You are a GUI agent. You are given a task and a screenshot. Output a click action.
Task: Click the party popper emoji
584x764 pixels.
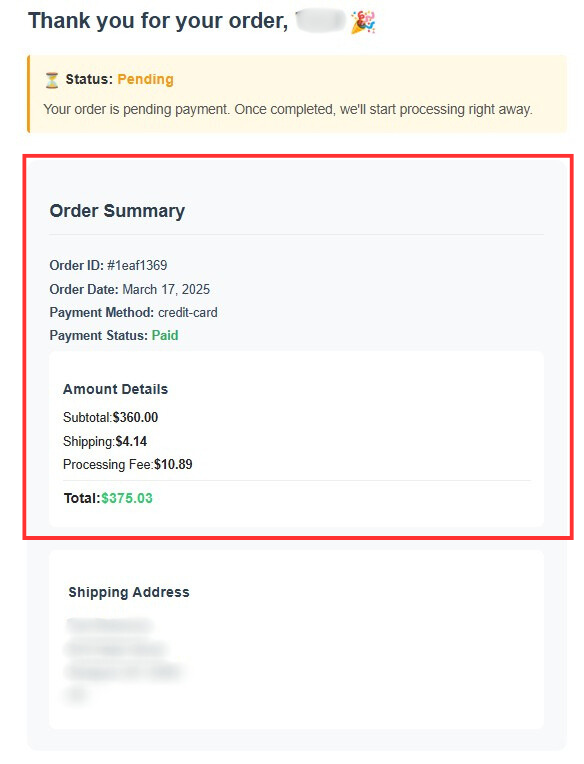tap(363, 22)
